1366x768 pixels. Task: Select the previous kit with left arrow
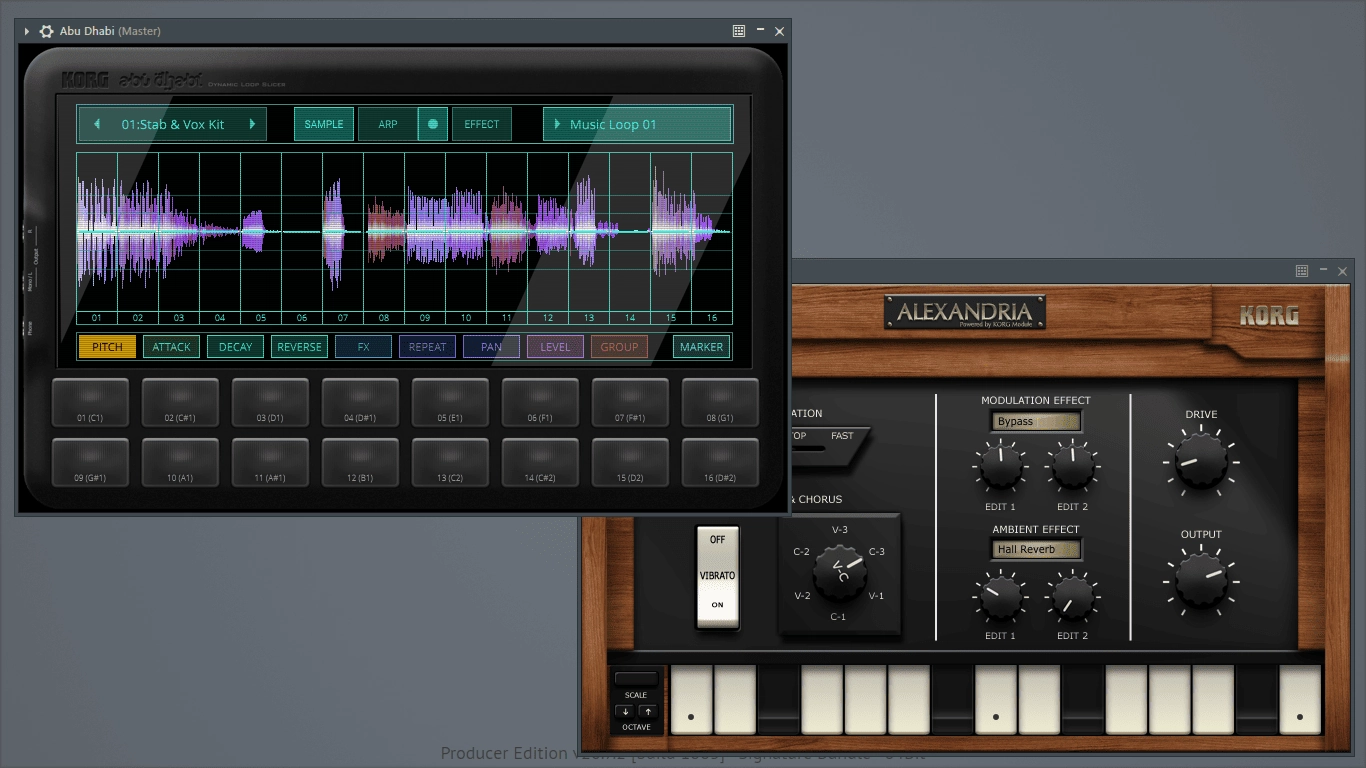pyautogui.click(x=97, y=124)
